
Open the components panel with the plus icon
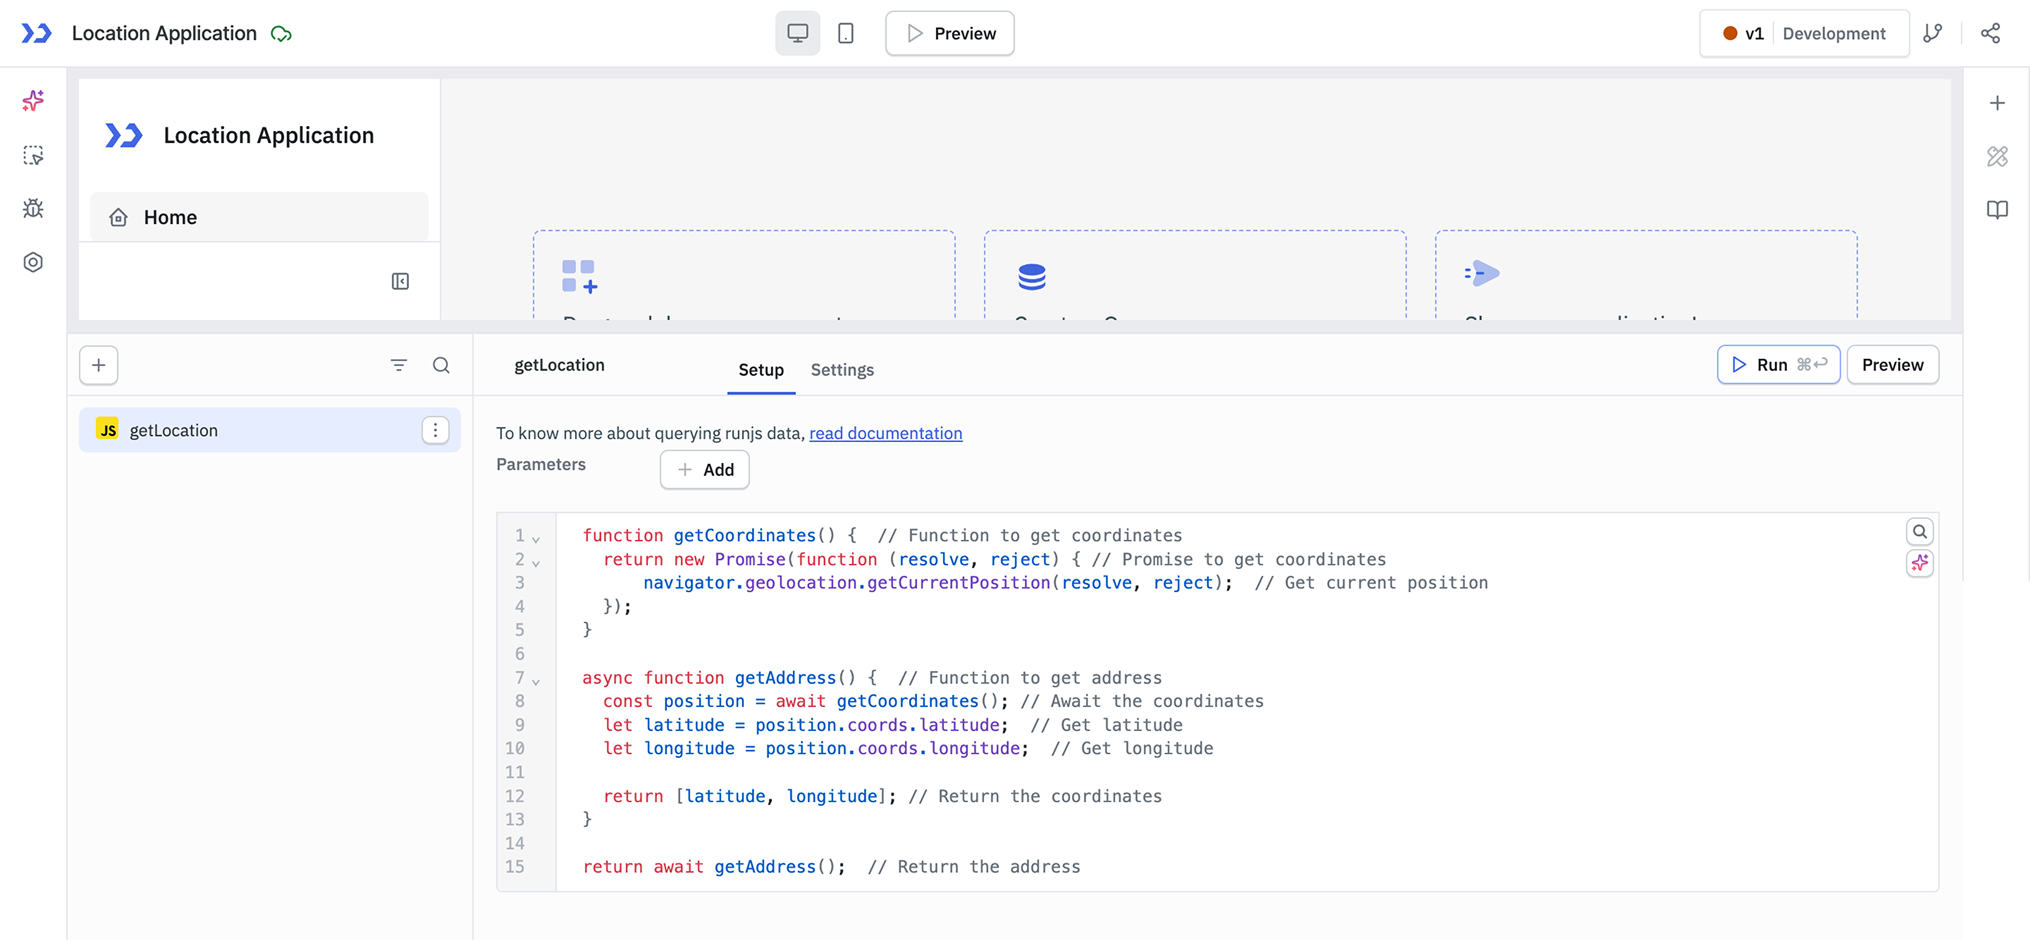(1997, 102)
